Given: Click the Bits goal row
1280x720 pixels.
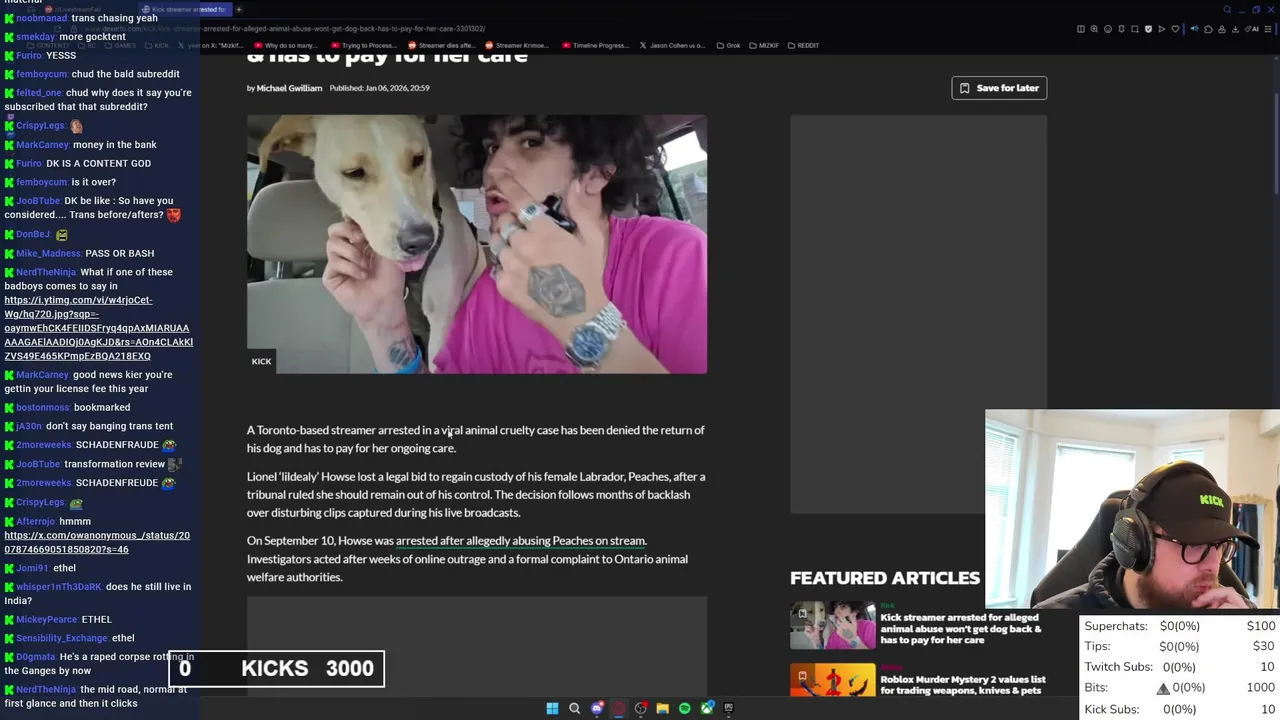Looking at the screenshot, I should [1180, 688].
